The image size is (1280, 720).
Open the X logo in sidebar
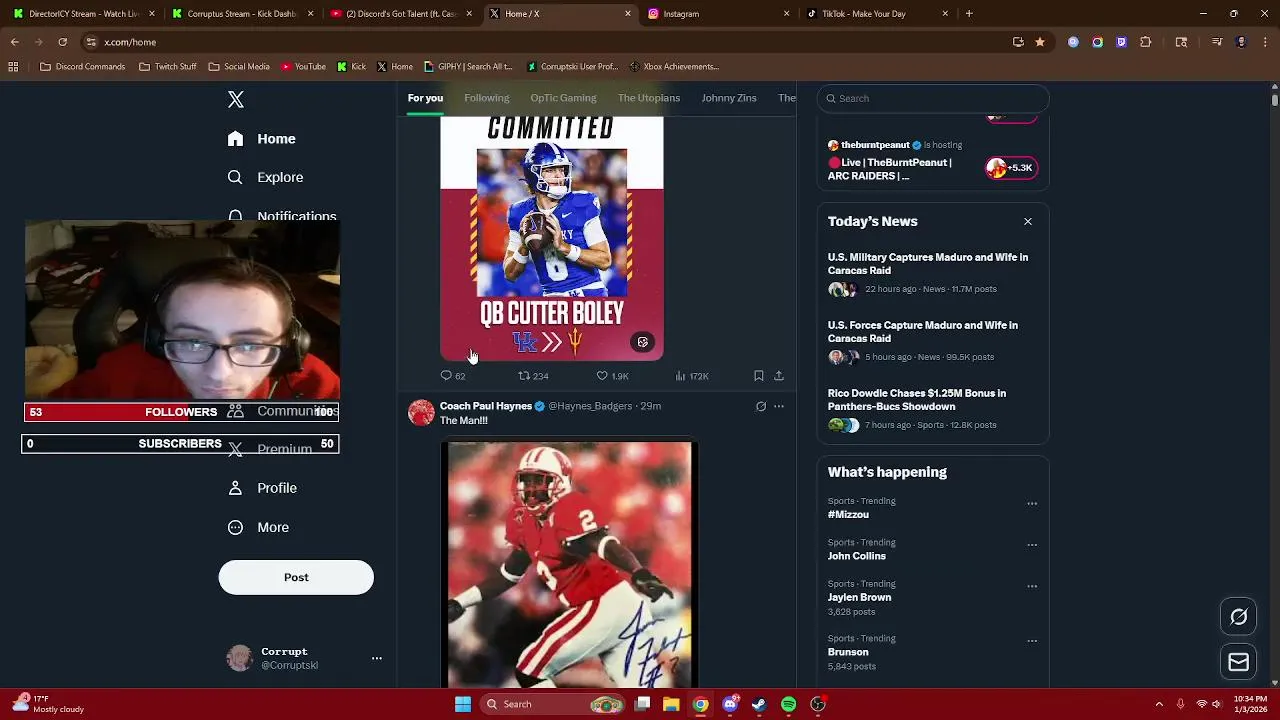(236, 99)
